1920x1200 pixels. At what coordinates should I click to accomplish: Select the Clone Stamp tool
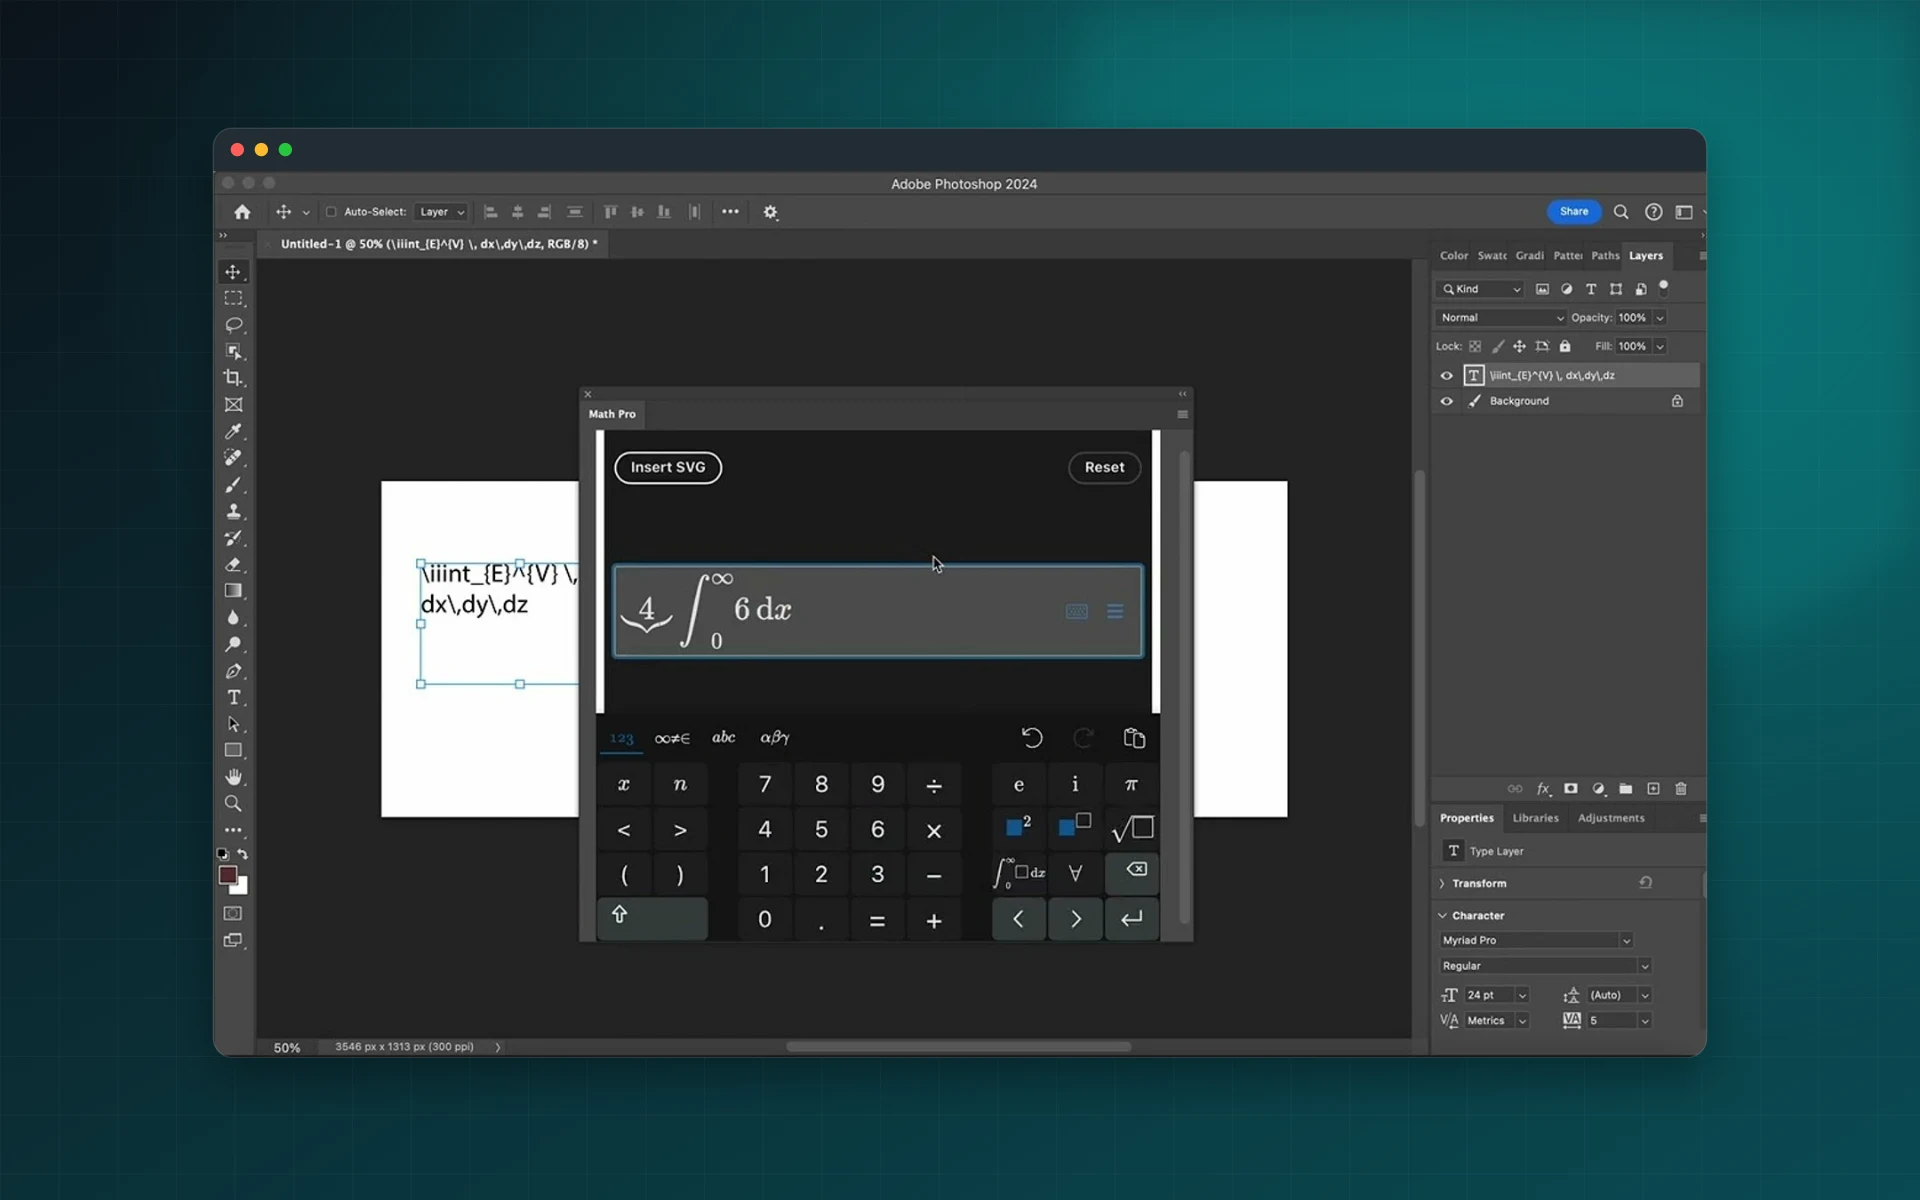pos(233,511)
